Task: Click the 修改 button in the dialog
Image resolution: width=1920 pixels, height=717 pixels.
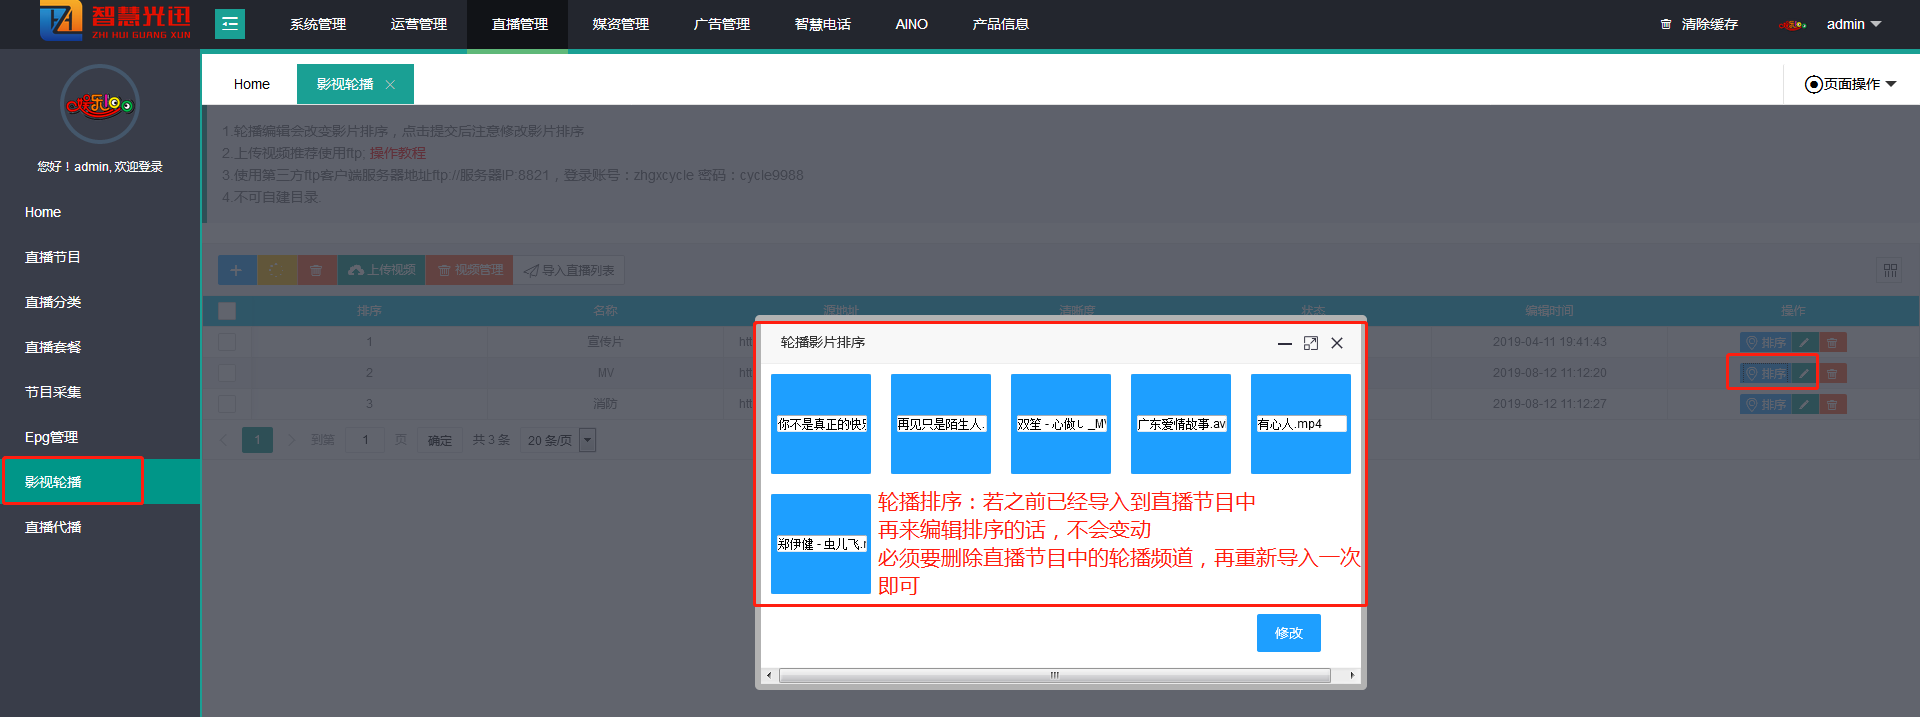Action: pos(1288,633)
